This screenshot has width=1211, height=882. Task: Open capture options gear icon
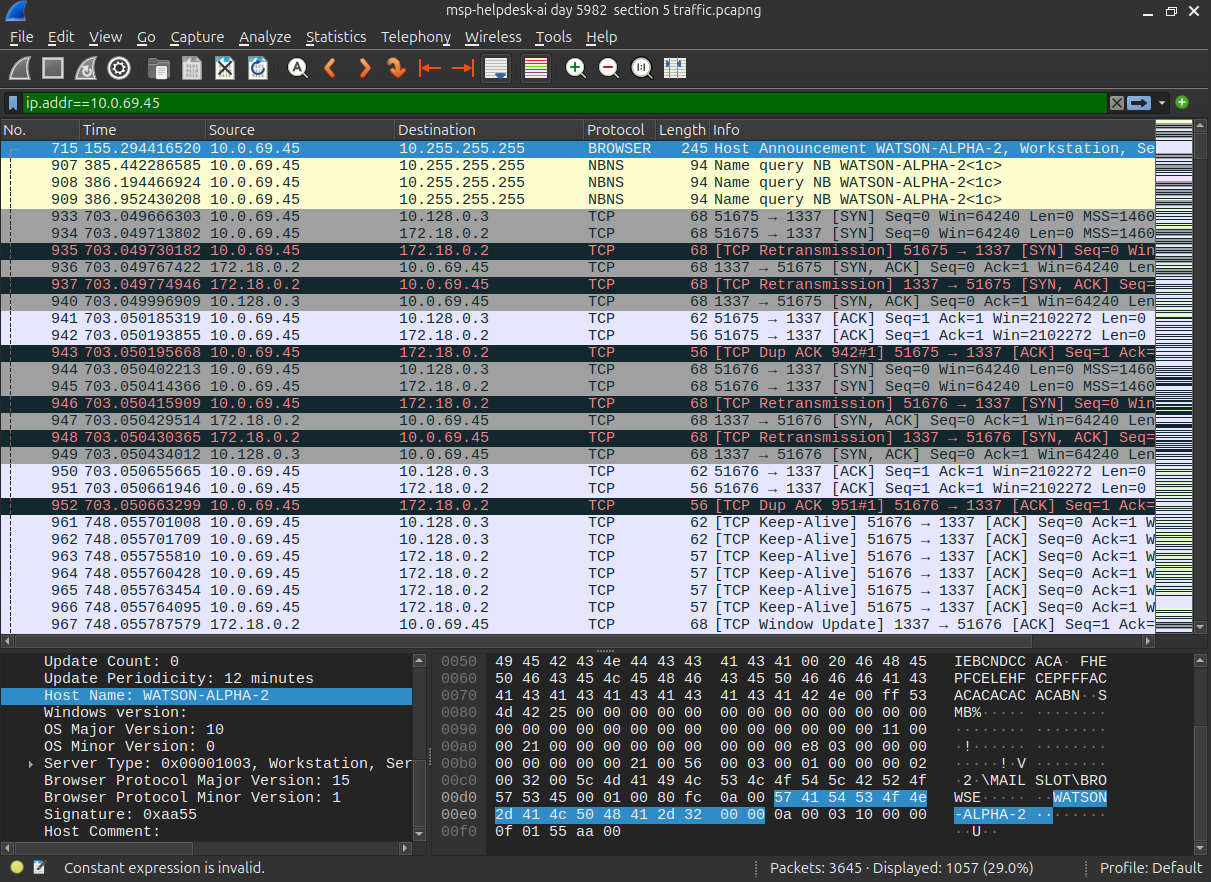(x=119, y=68)
